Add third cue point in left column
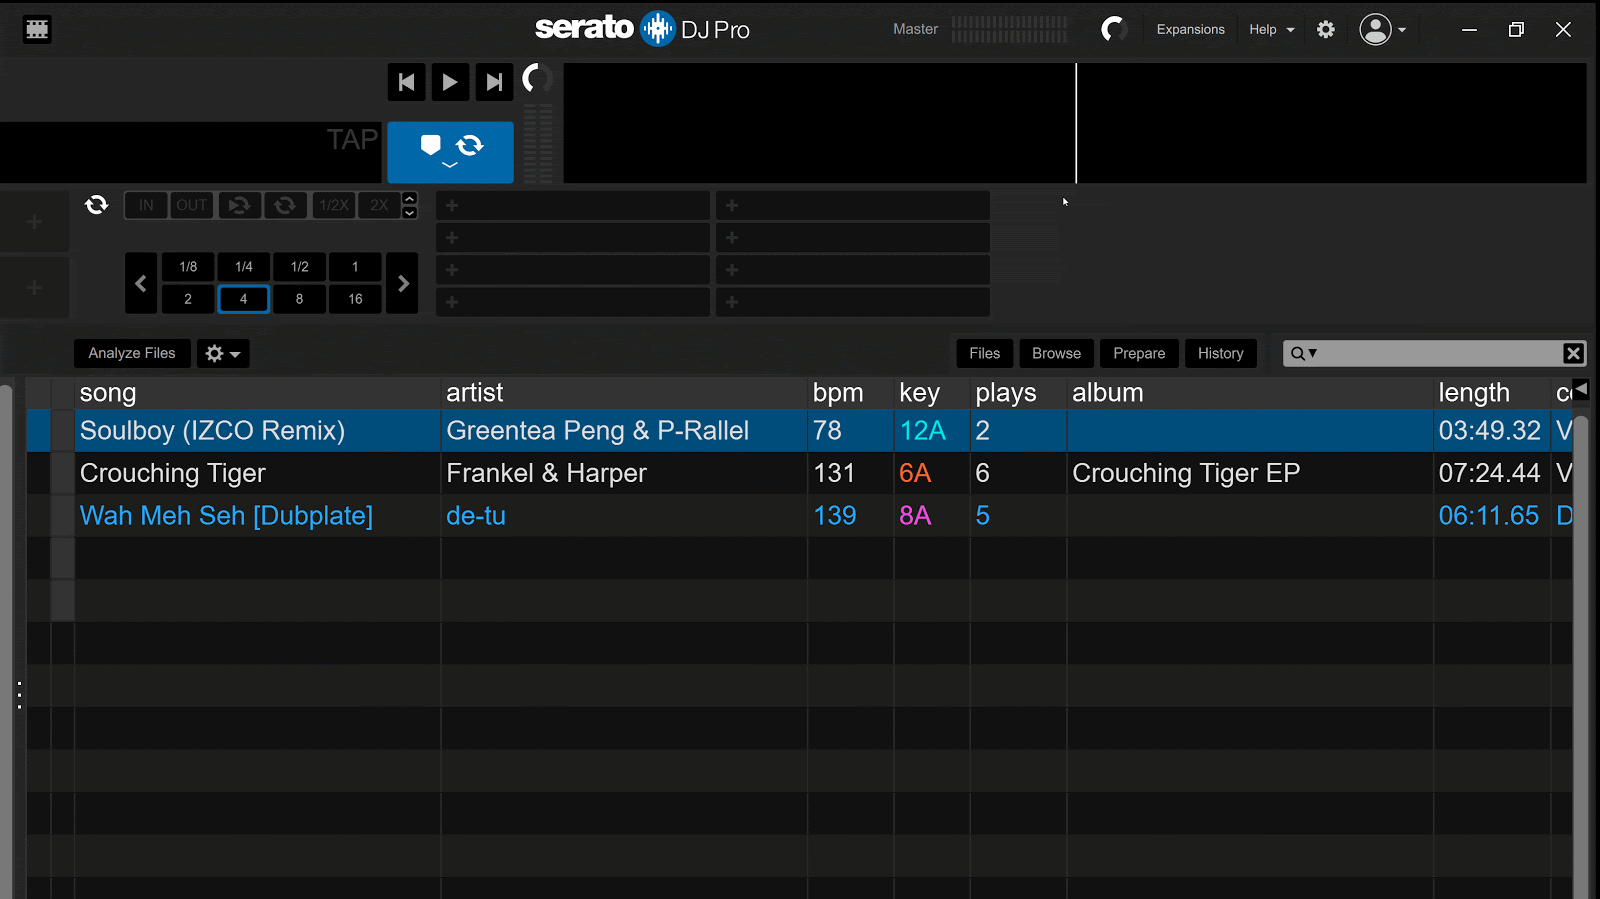The image size is (1600, 899). [x=573, y=270]
